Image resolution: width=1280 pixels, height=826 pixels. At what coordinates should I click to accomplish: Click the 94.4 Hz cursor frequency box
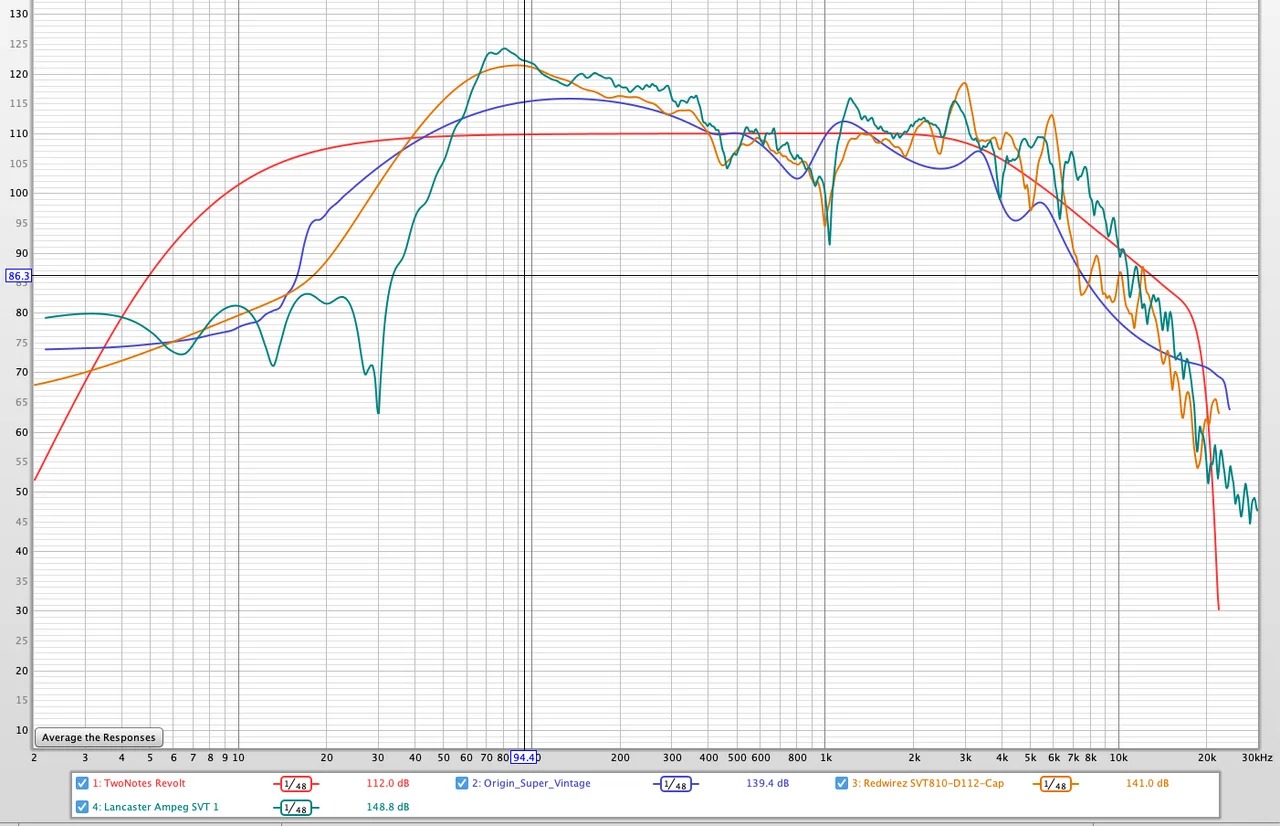pos(525,758)
